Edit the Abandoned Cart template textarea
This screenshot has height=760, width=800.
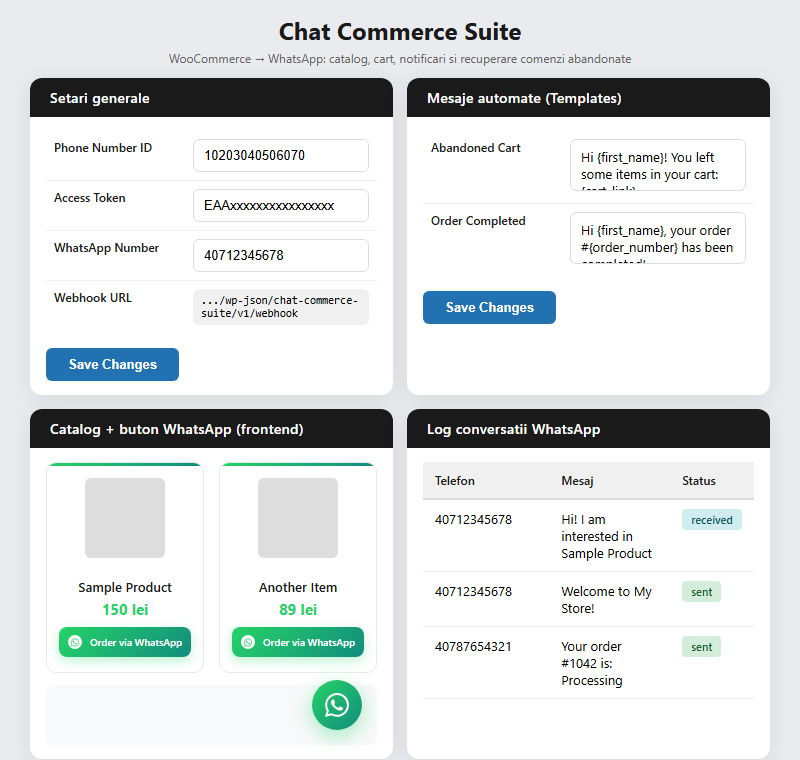[x=658, y=165]
